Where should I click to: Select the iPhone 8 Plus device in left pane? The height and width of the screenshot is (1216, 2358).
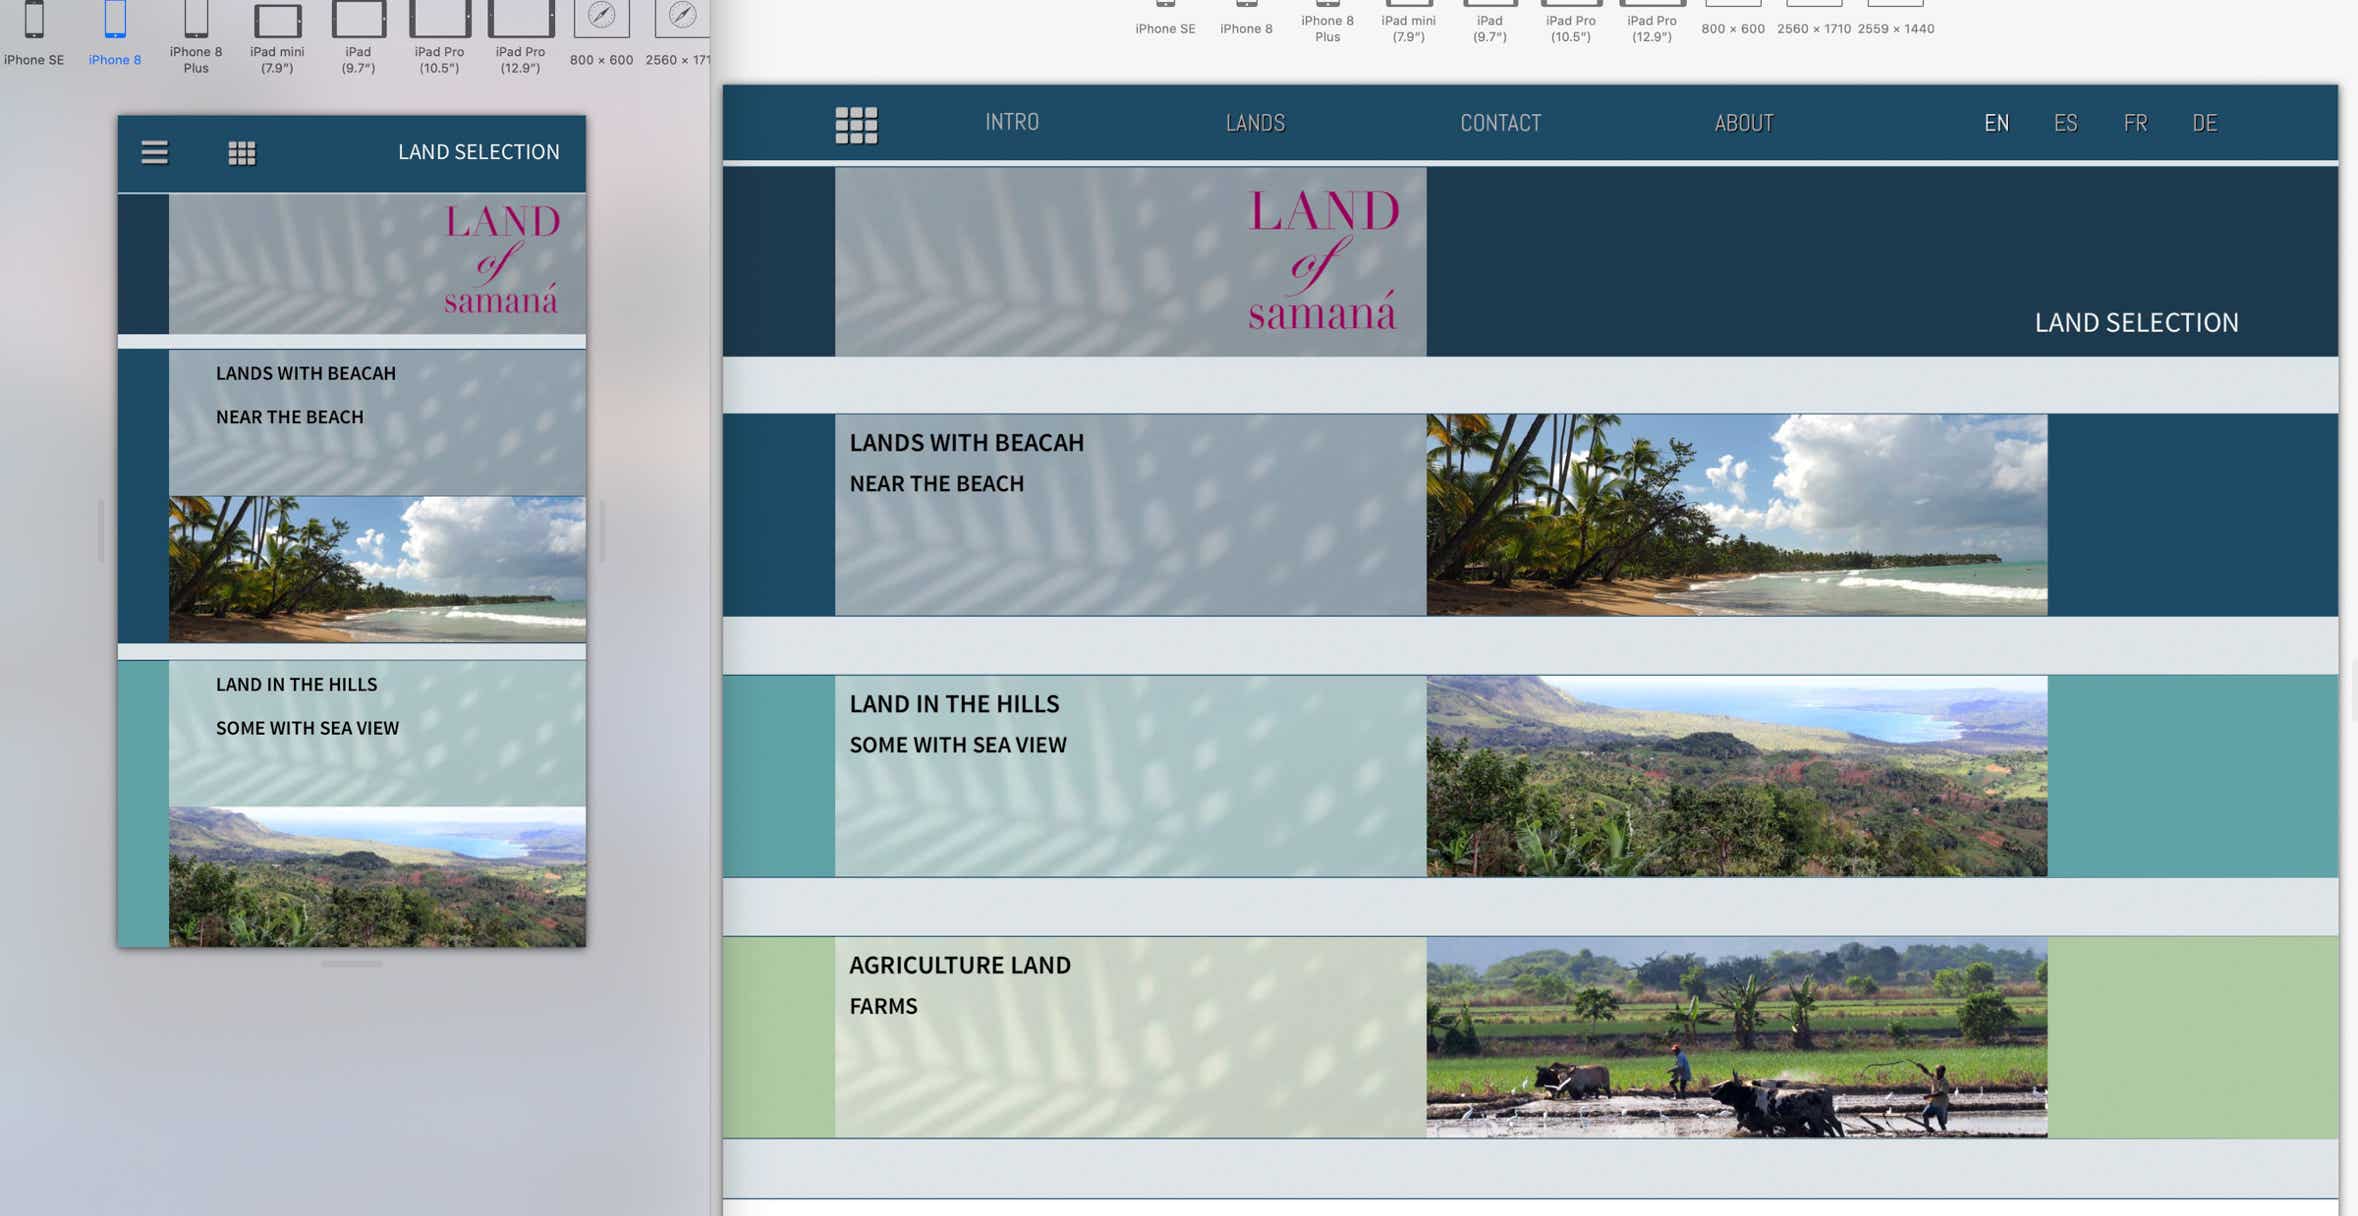196,38
